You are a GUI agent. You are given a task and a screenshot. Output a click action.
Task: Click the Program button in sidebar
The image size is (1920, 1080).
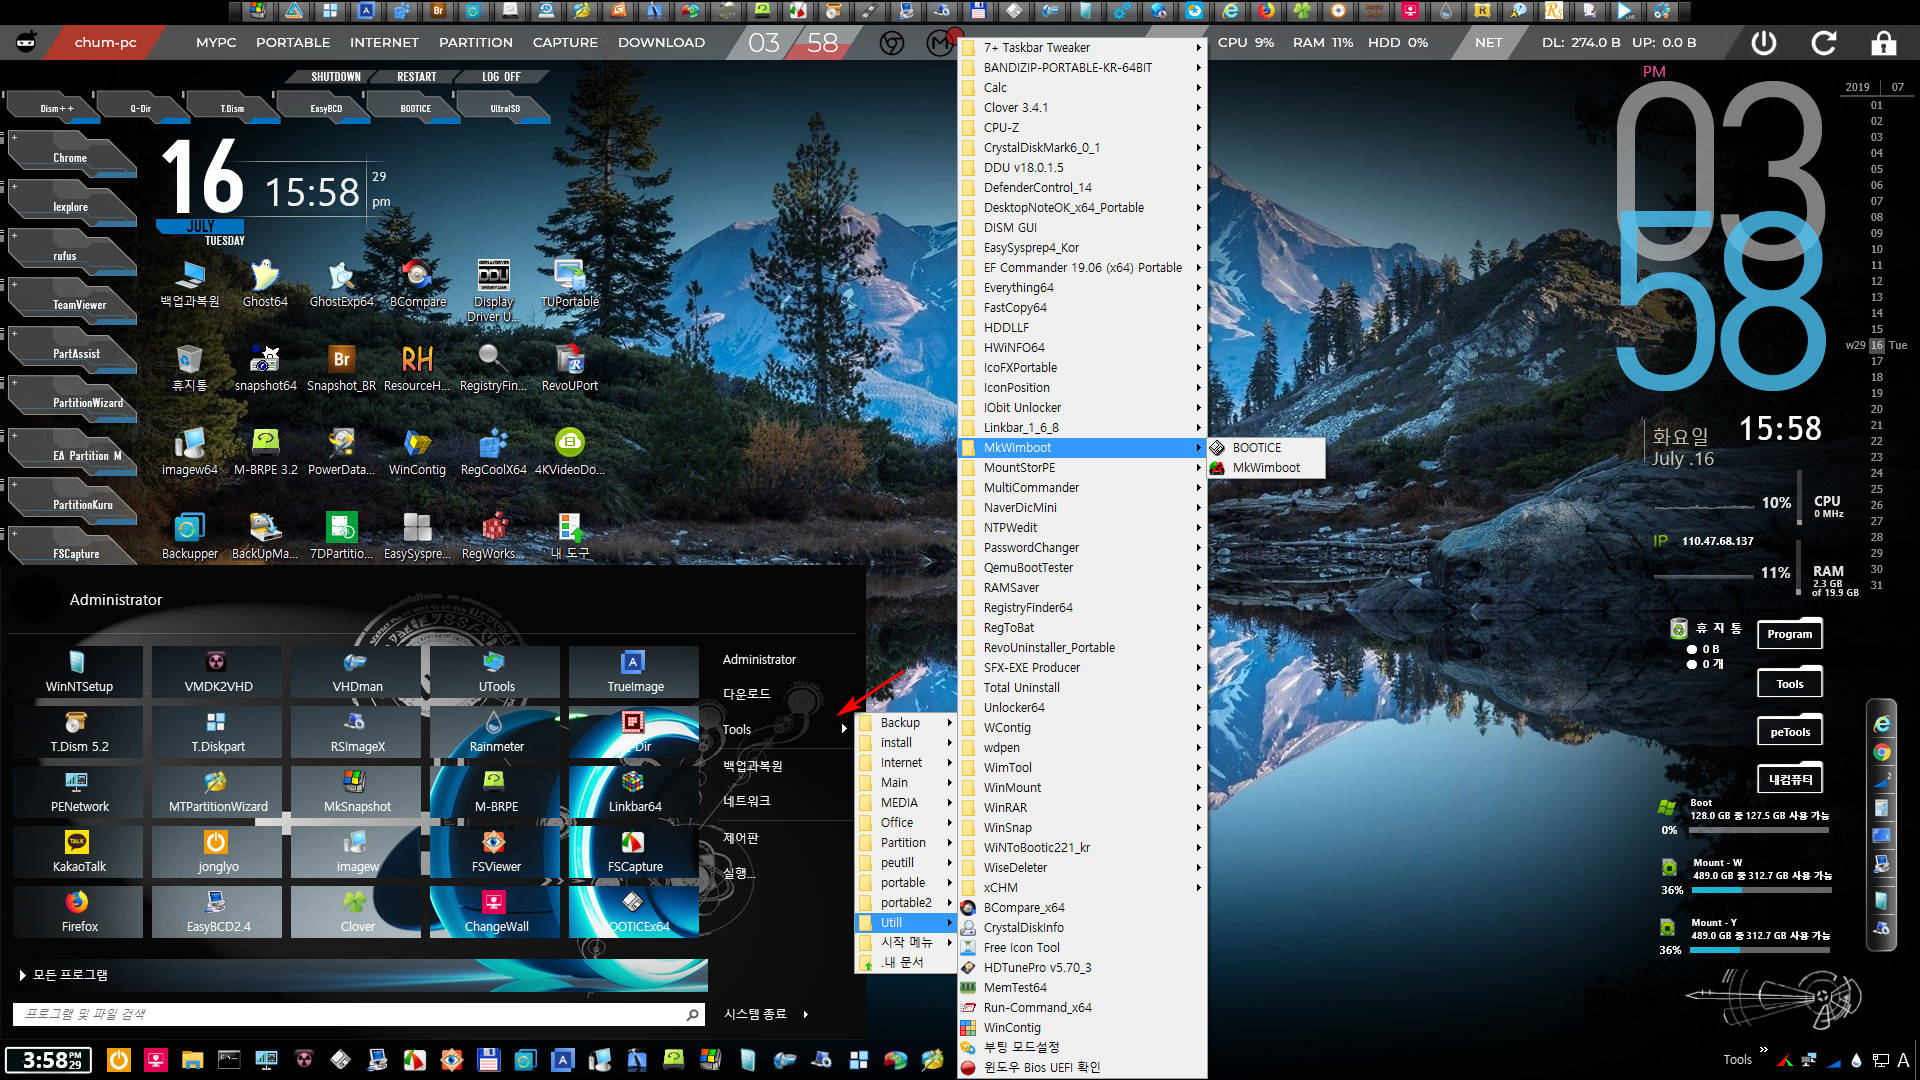(x=1789, y=634)
